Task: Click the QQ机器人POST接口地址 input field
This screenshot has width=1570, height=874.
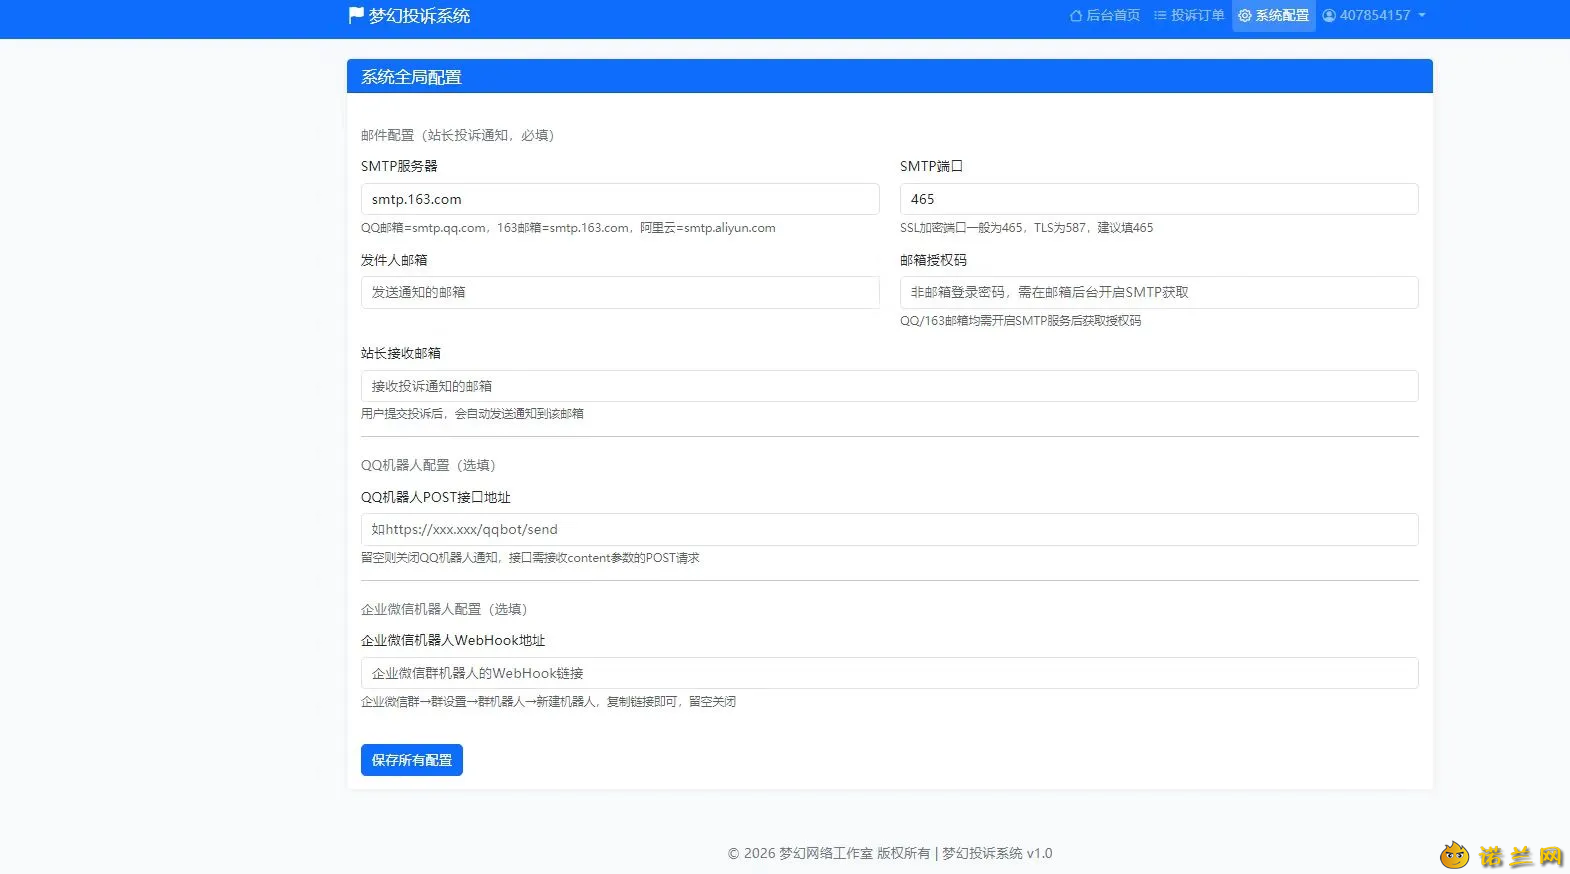Action: [890, 529]
